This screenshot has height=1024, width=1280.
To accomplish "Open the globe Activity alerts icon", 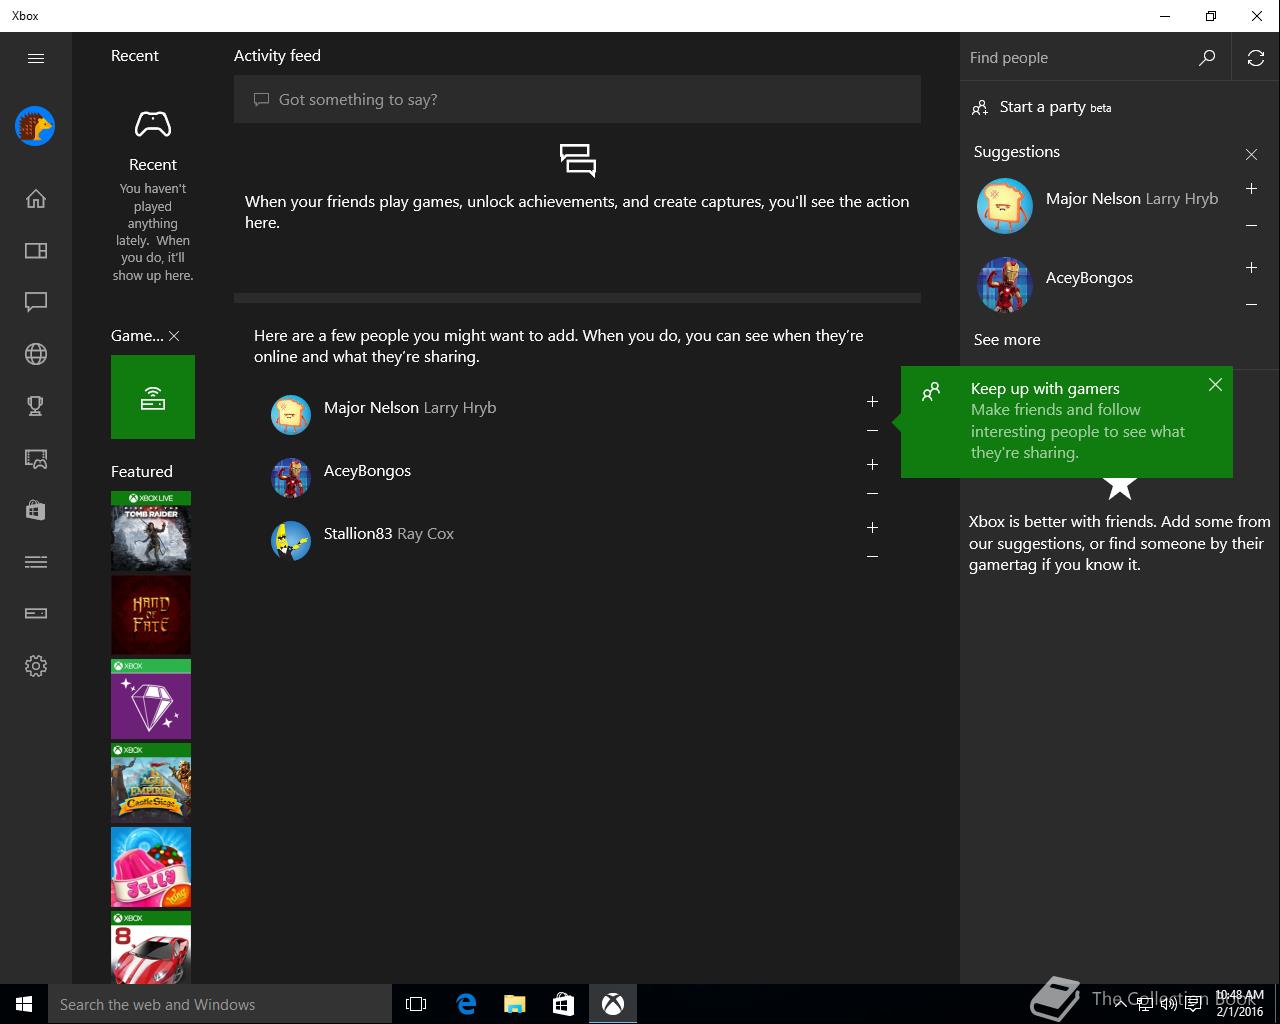I will coord(36,354).
